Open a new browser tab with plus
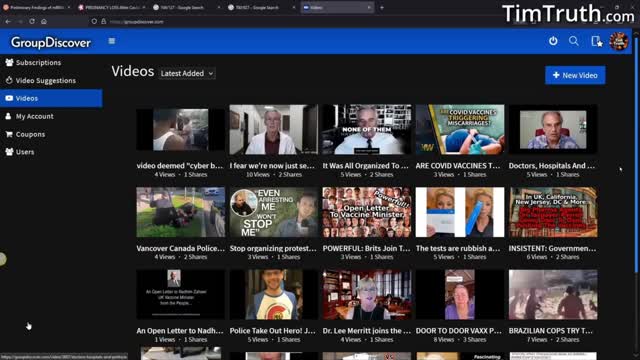640x360 pixels. coord(382,7)
